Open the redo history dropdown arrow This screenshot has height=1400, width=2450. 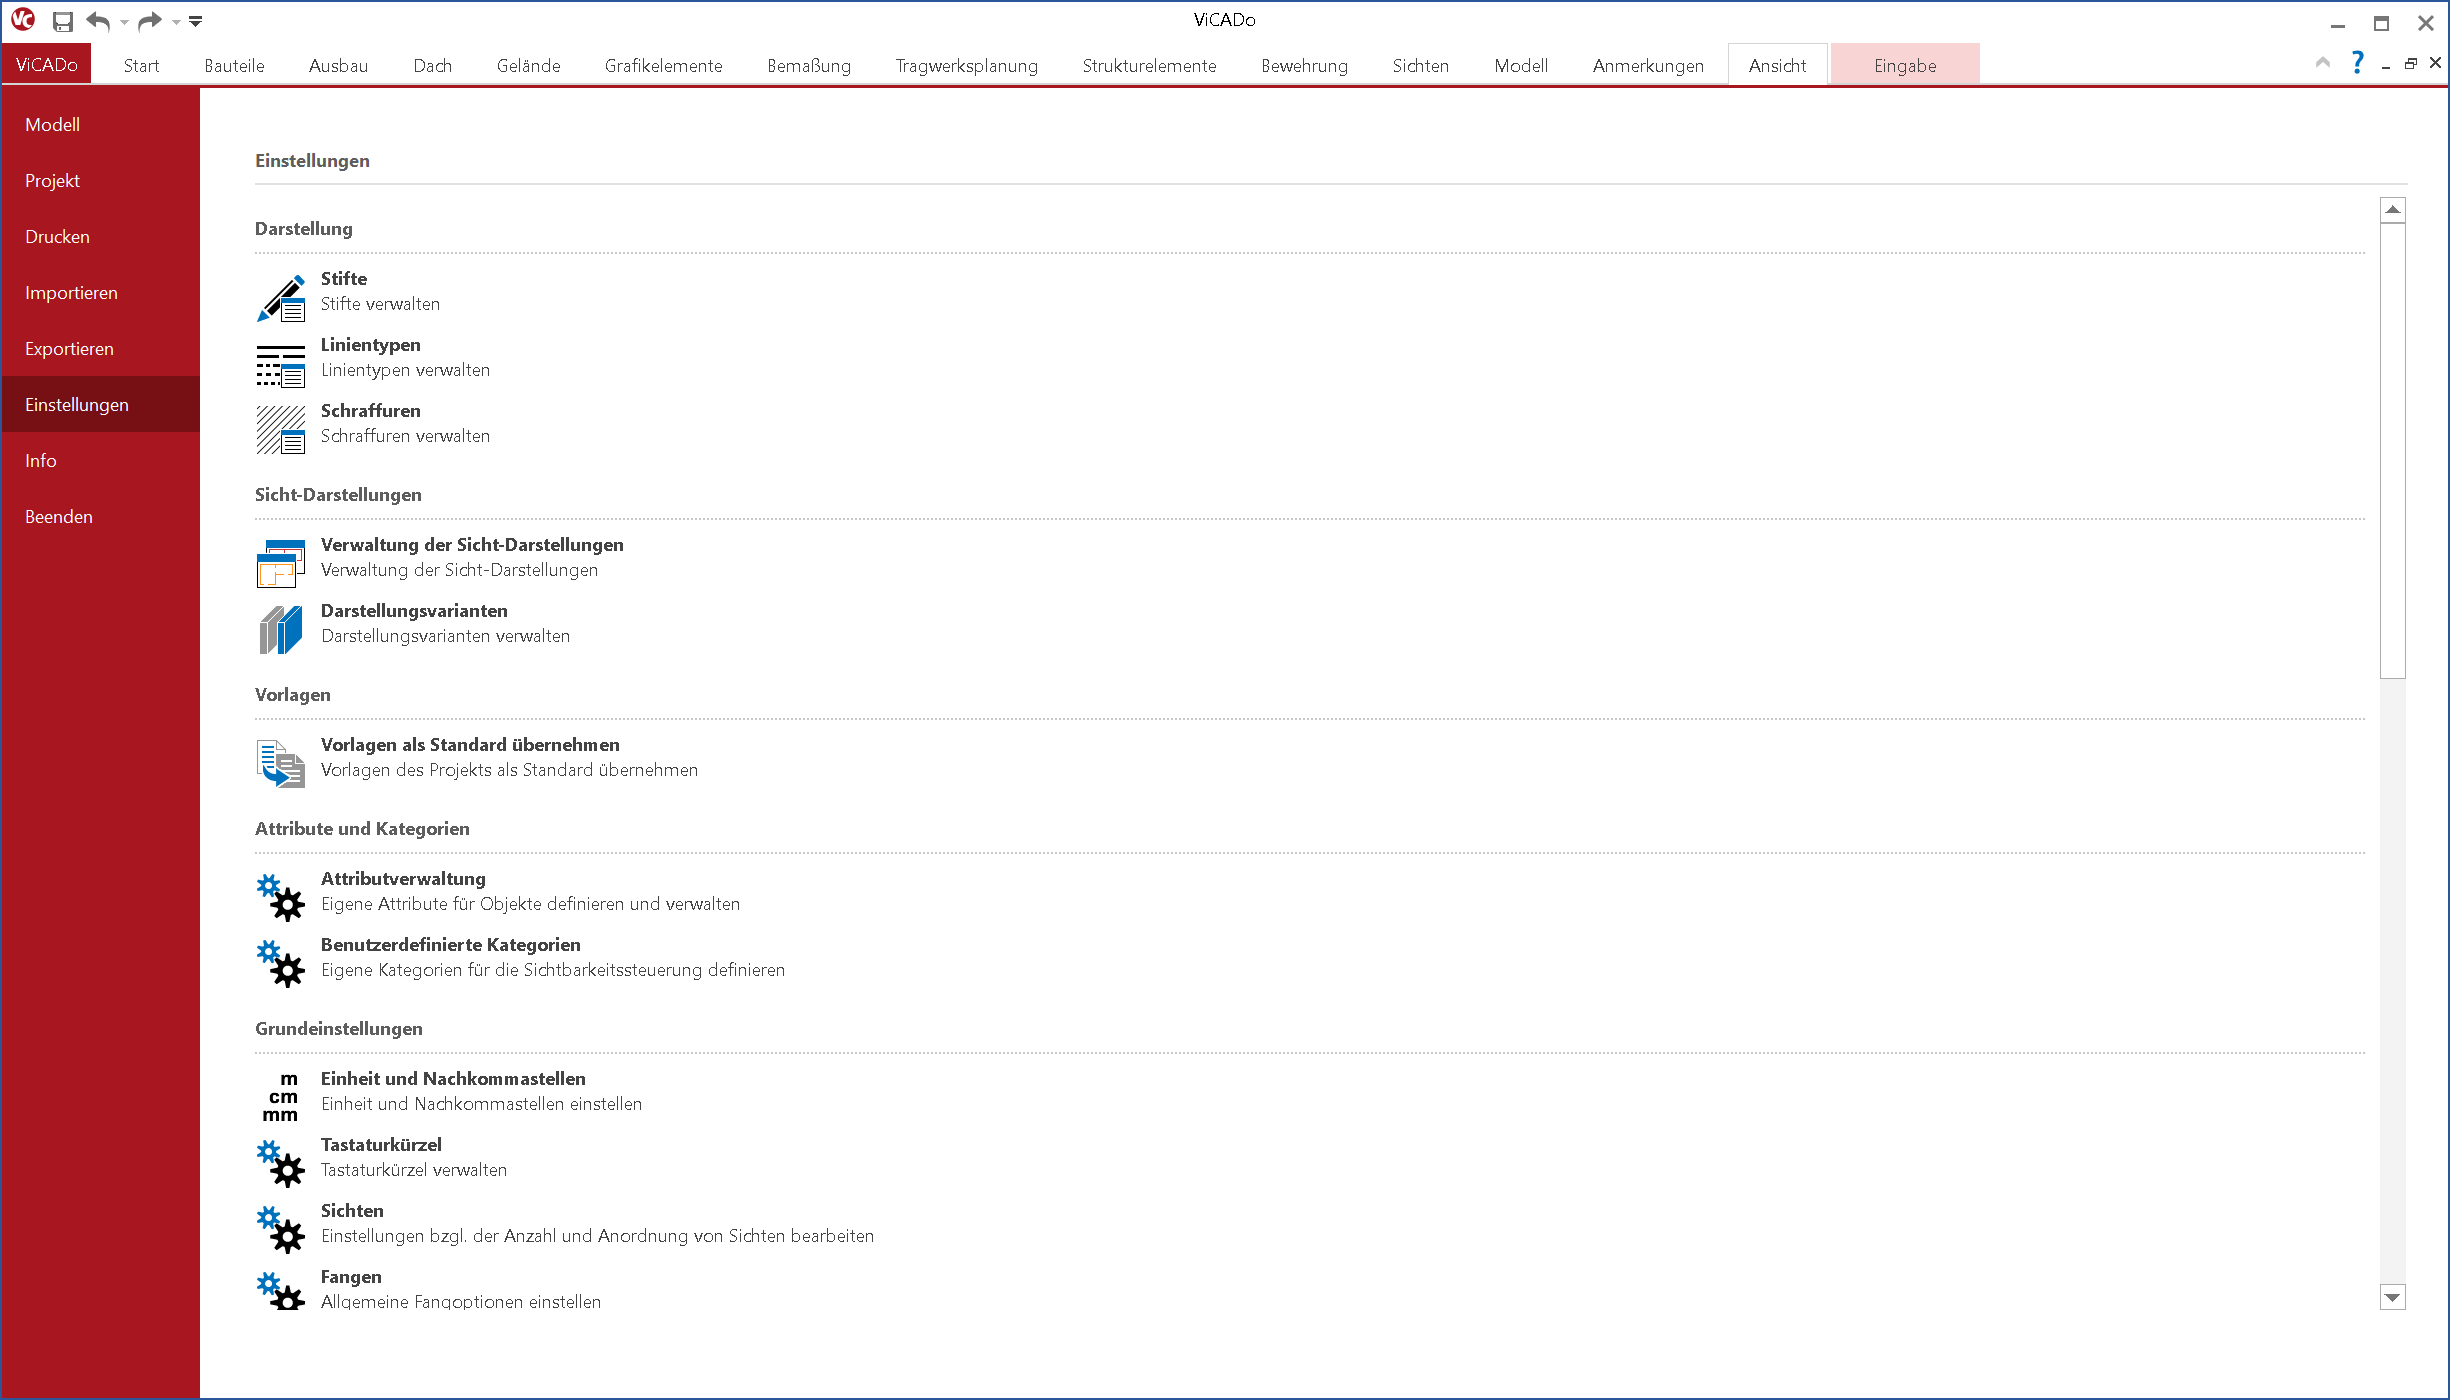point(176,22)
